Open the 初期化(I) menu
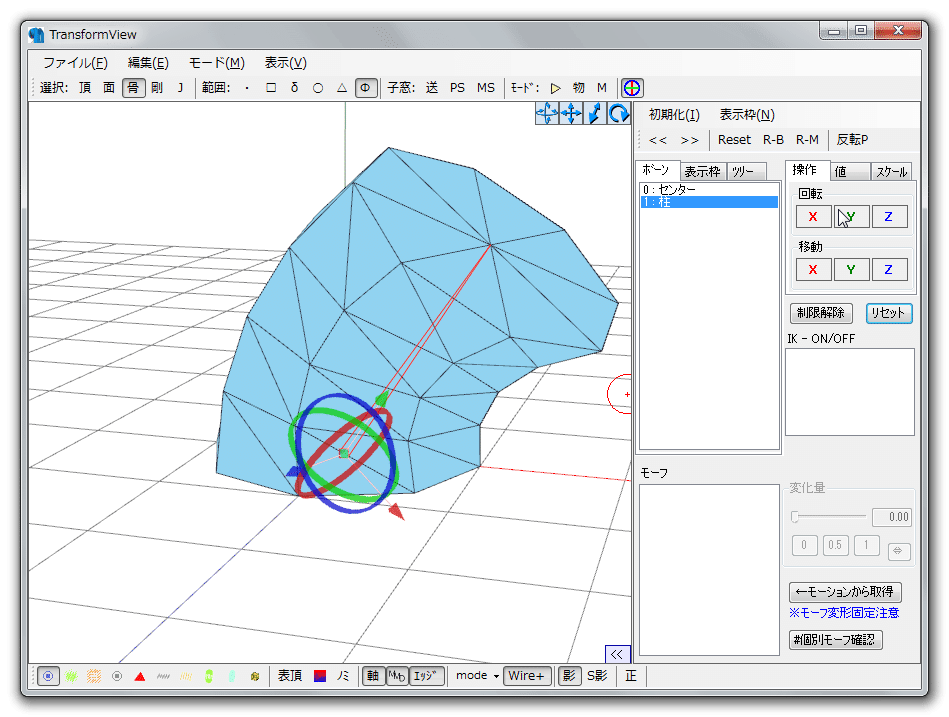949x717 pixels. [674, 115]
